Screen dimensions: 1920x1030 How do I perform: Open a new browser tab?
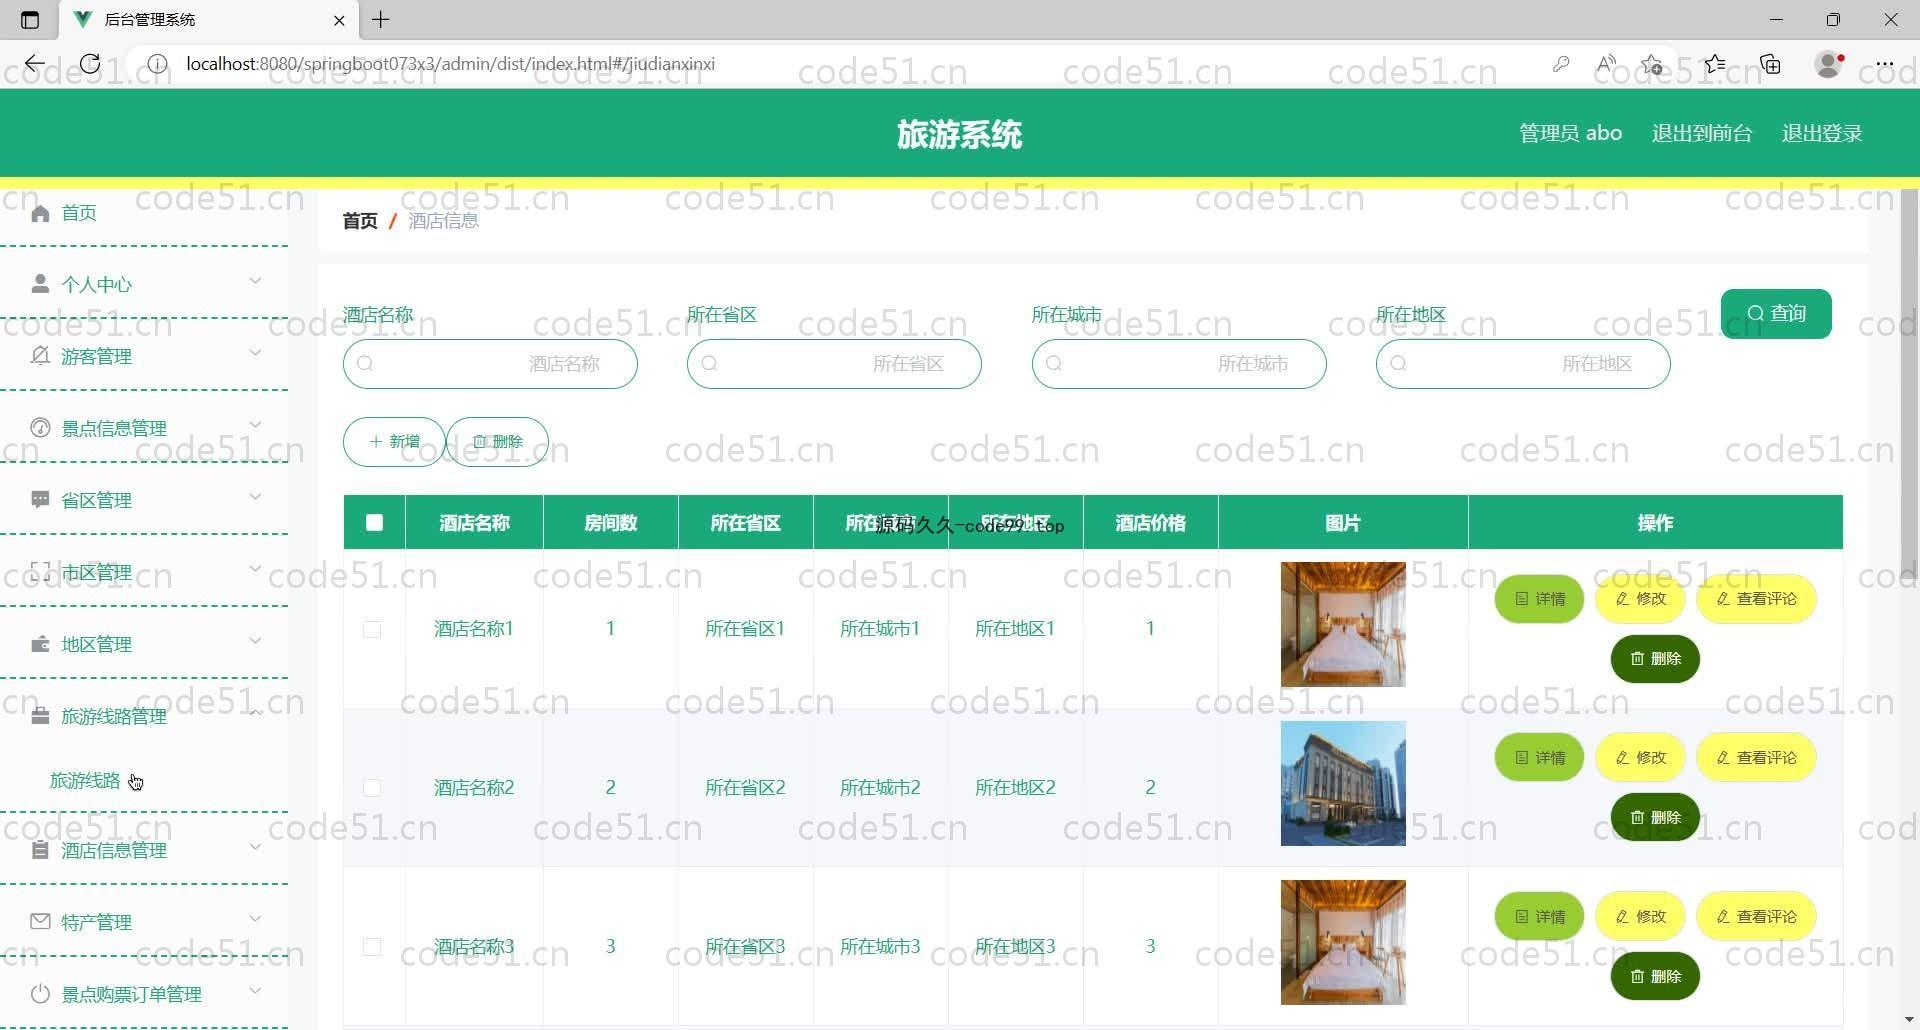pos(381,19)
